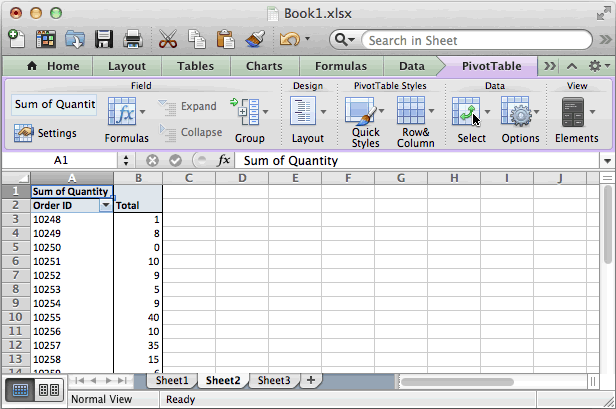Open the Name Box stepper arrows
616x409 pixels.
pyautogui.click(x=126, y=160)
